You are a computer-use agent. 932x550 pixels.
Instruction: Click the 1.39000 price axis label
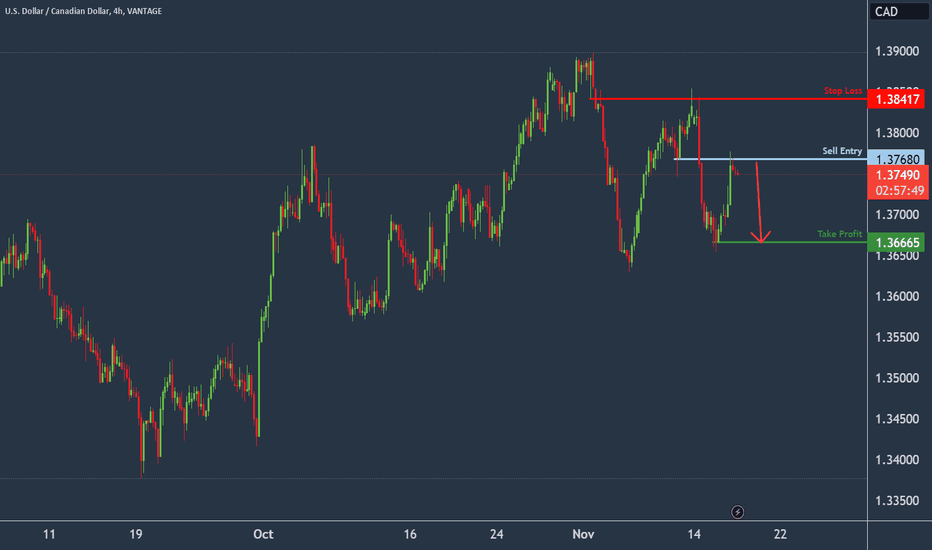pyautogui.click(x=897, y=52)
